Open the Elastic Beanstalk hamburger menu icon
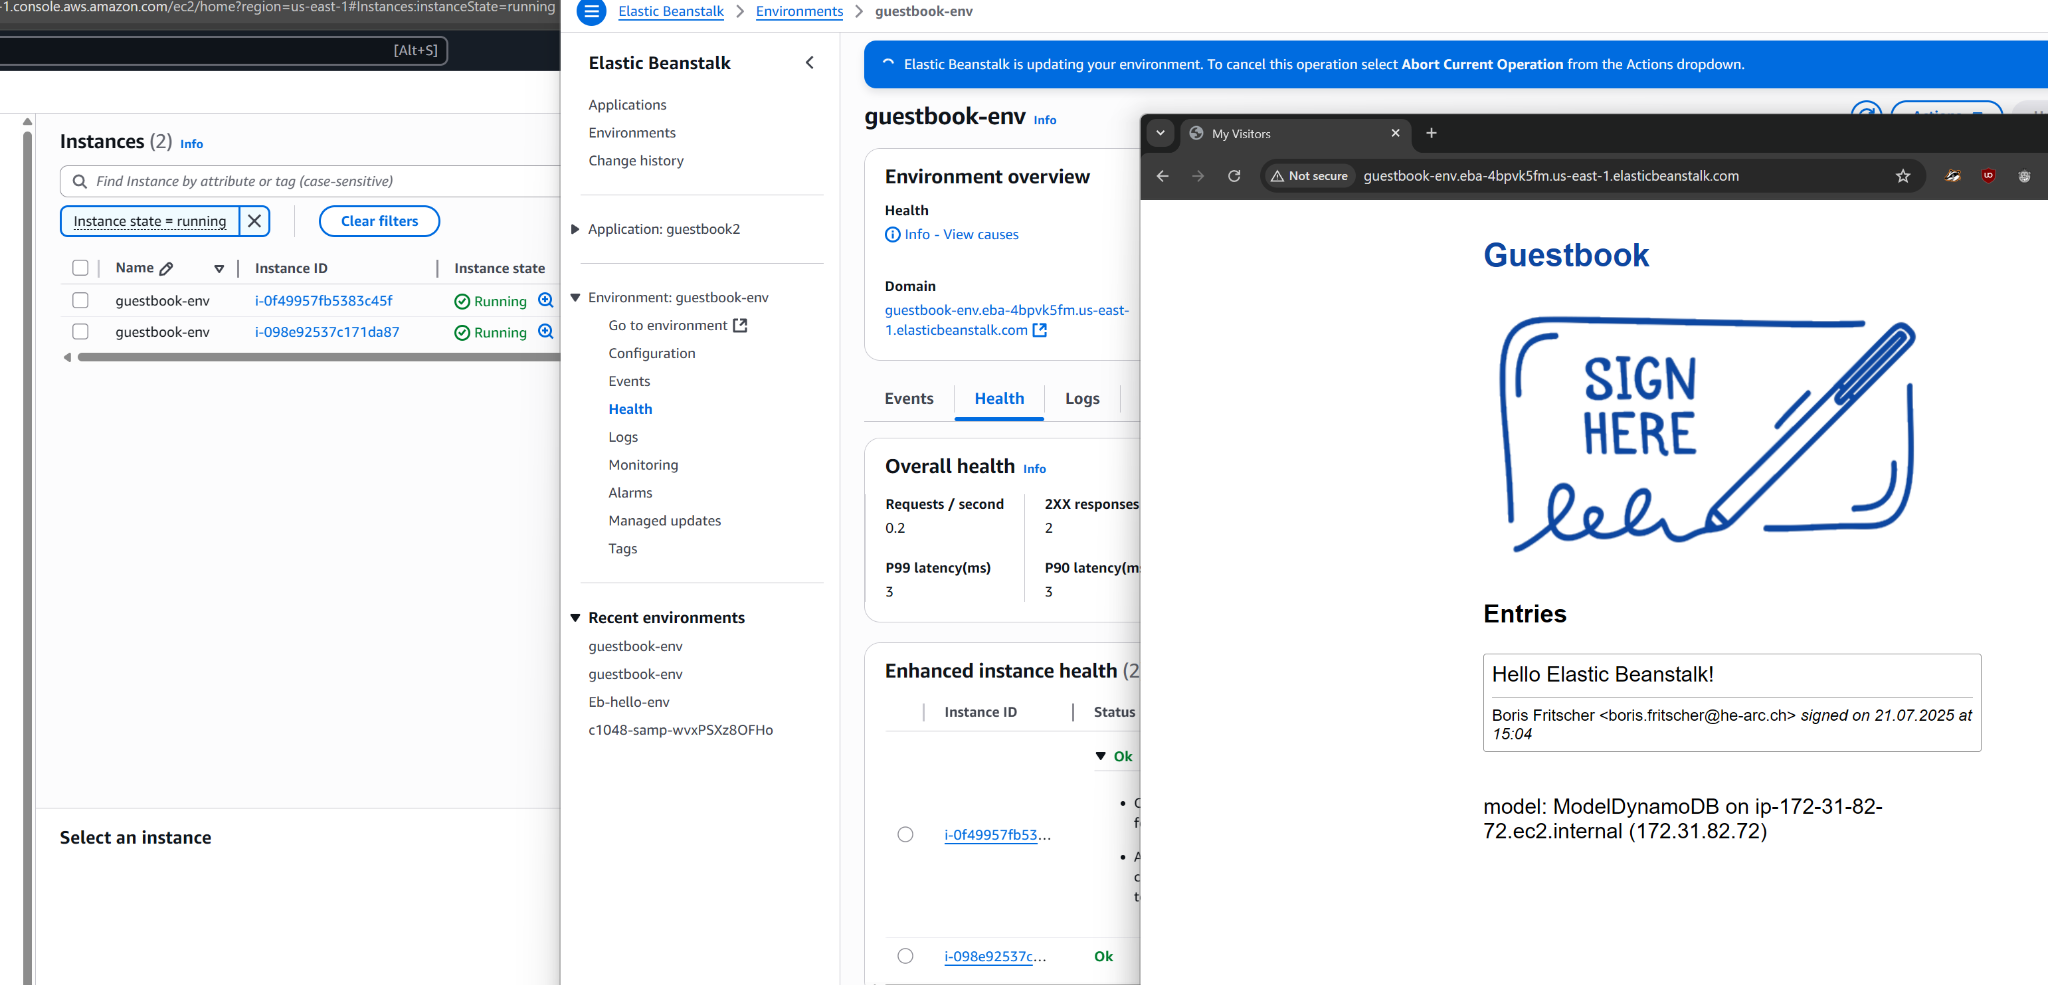This screenshot has height=985, width=2048. click(x=592, y=12)
